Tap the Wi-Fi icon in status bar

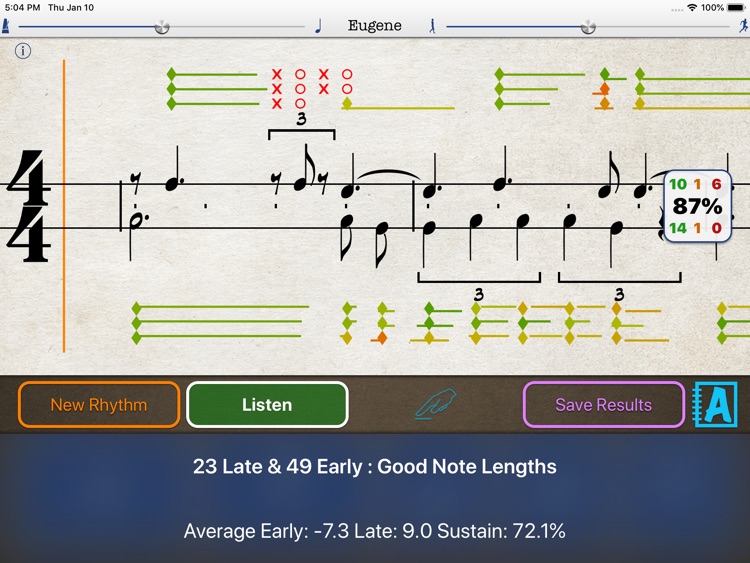692,8
